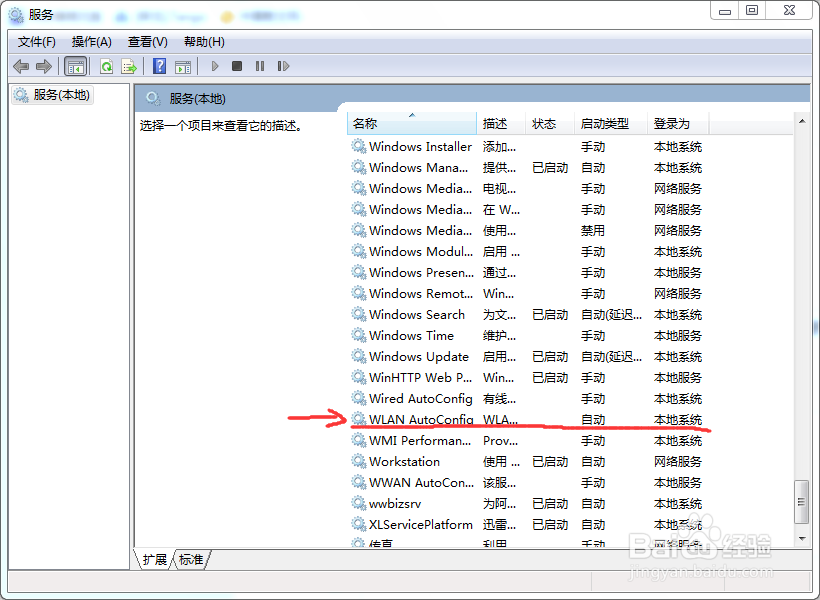Select the WinHTTP Web P... service name
The height and width of the screenshot is (600, 820).
(x=420, y=378)
